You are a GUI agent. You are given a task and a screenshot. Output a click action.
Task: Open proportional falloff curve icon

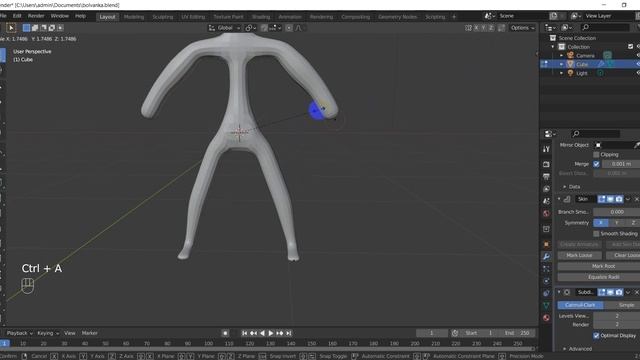(x=298, y=28)
